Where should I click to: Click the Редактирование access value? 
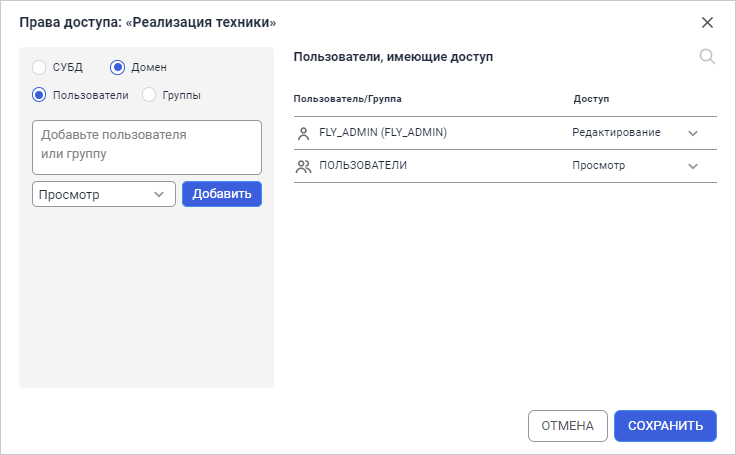pyautogui.click(x=616, y=133)
